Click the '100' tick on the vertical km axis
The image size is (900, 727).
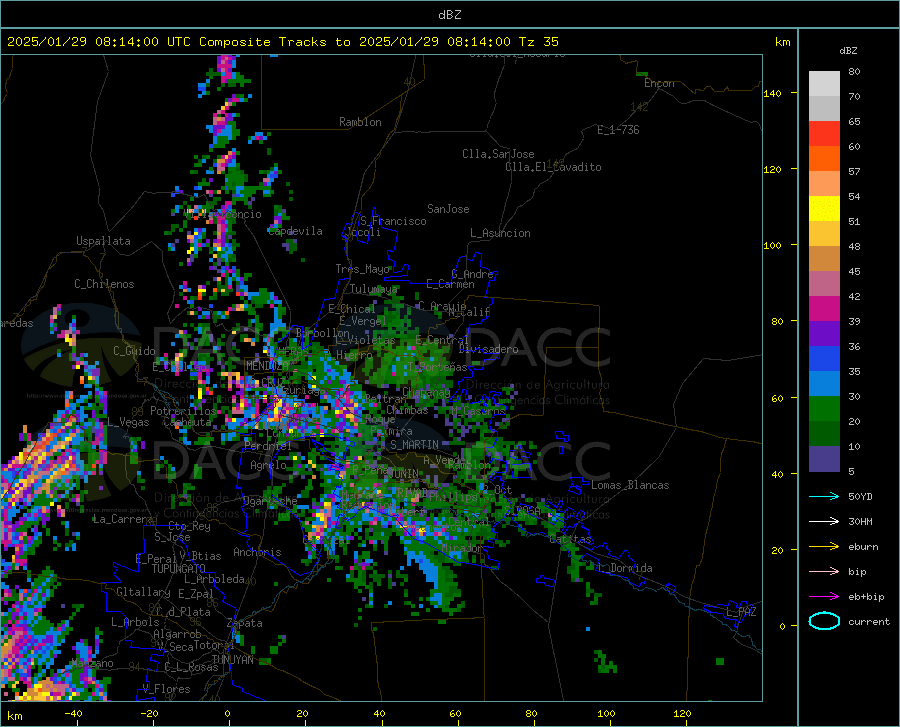pos(772,245)
